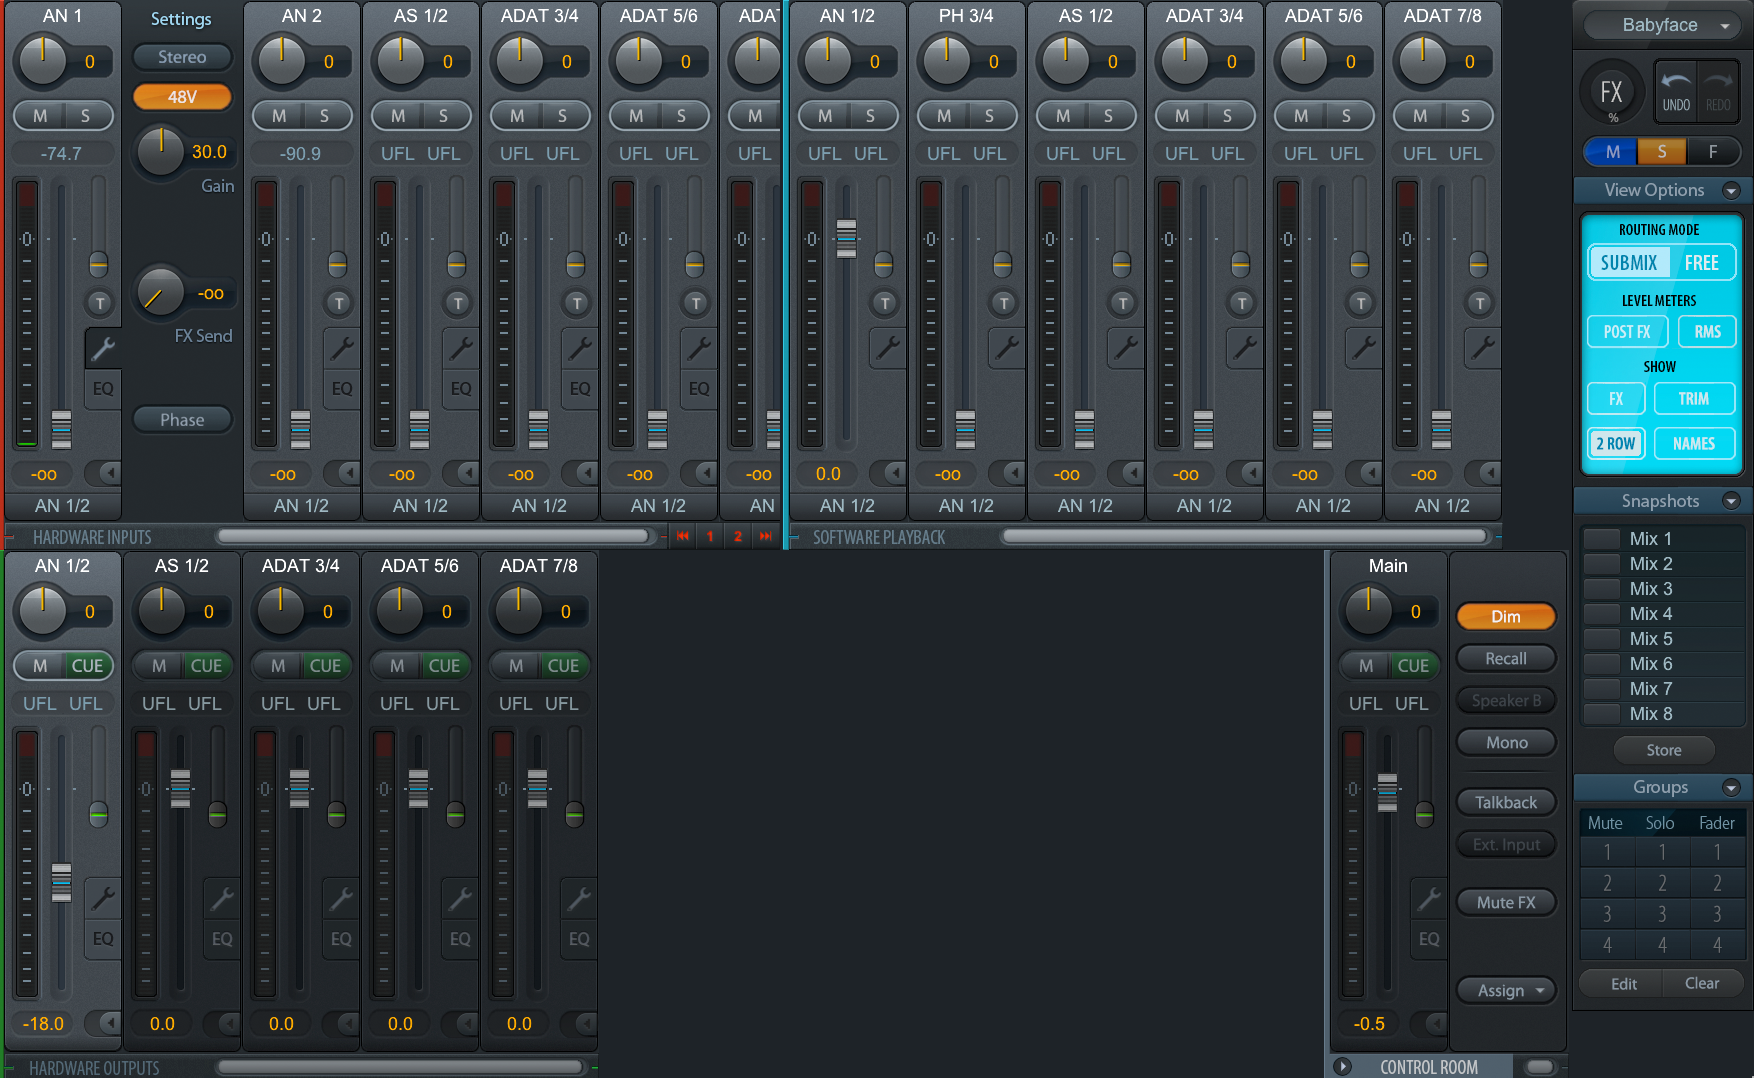Mute the AN 1 input channel
Image resolution: width=1754 pixels, height=1078 pixels.
pyautogui.click(x=40, y=116)
